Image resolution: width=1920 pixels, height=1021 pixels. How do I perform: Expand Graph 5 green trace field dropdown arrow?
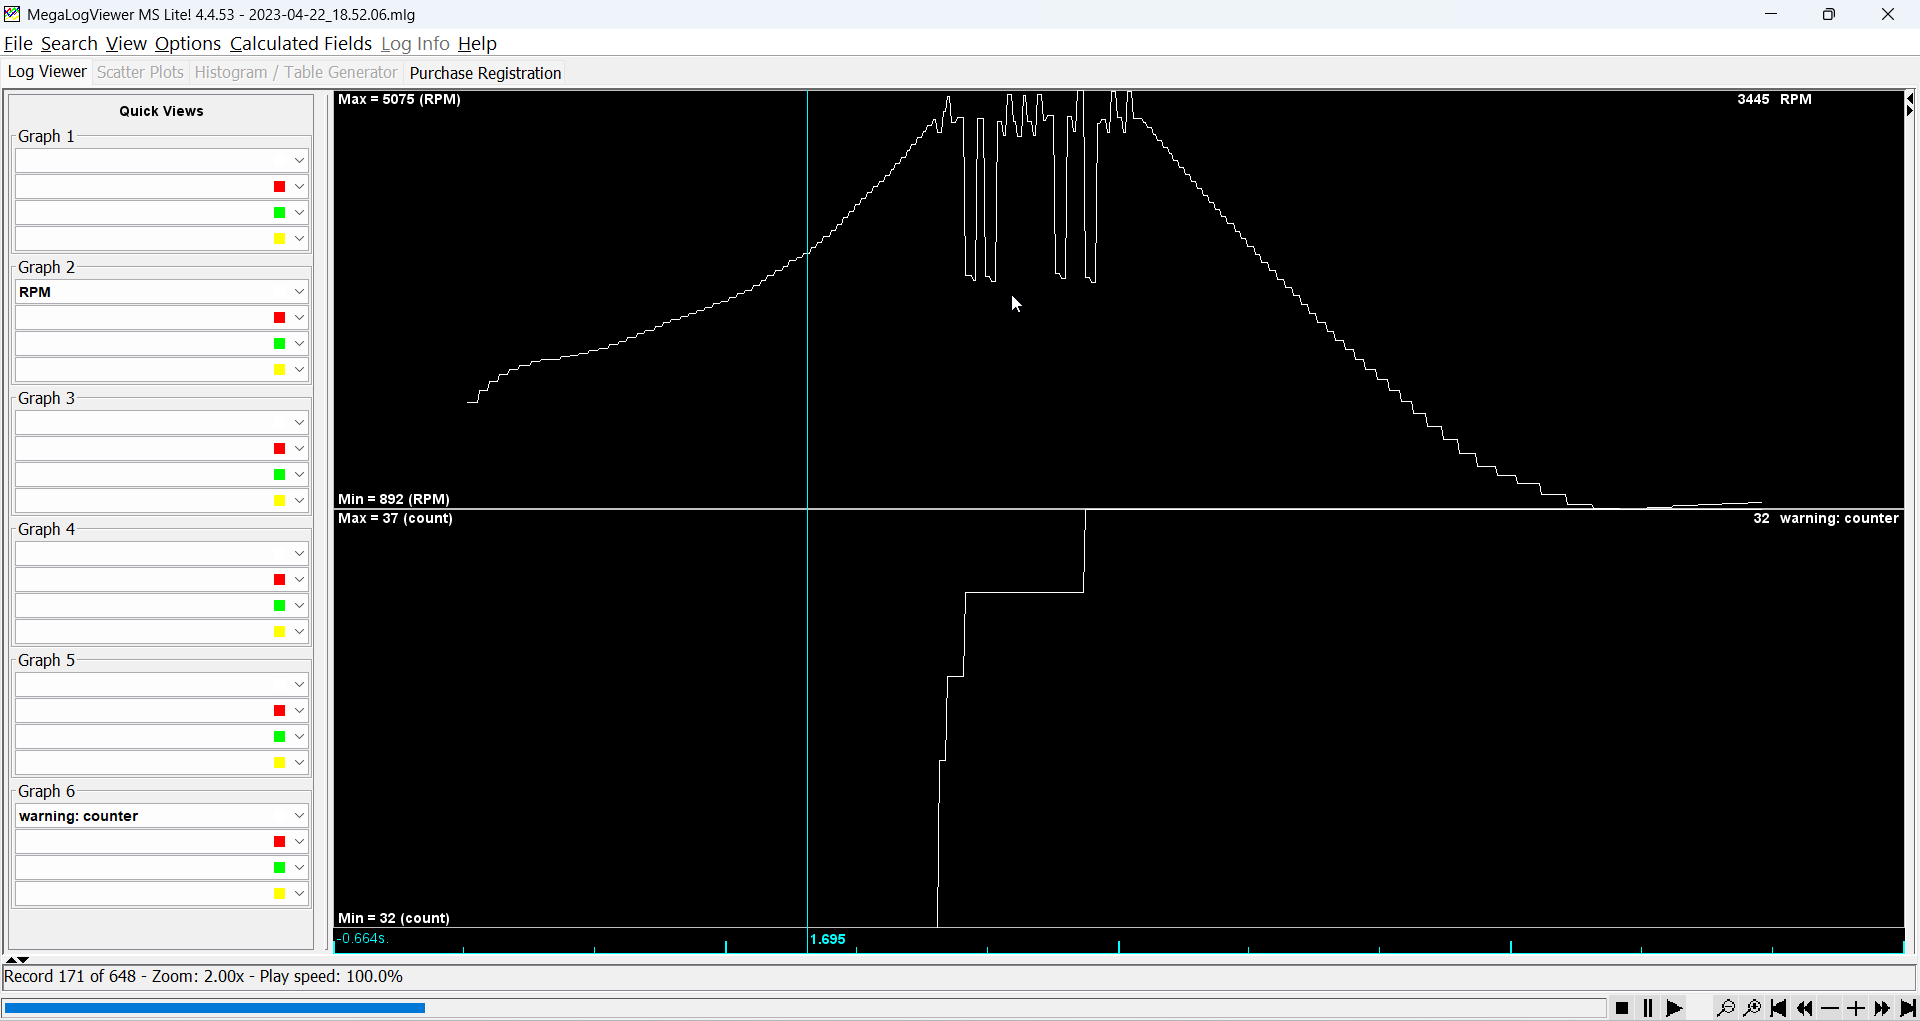tap(299, 737)
